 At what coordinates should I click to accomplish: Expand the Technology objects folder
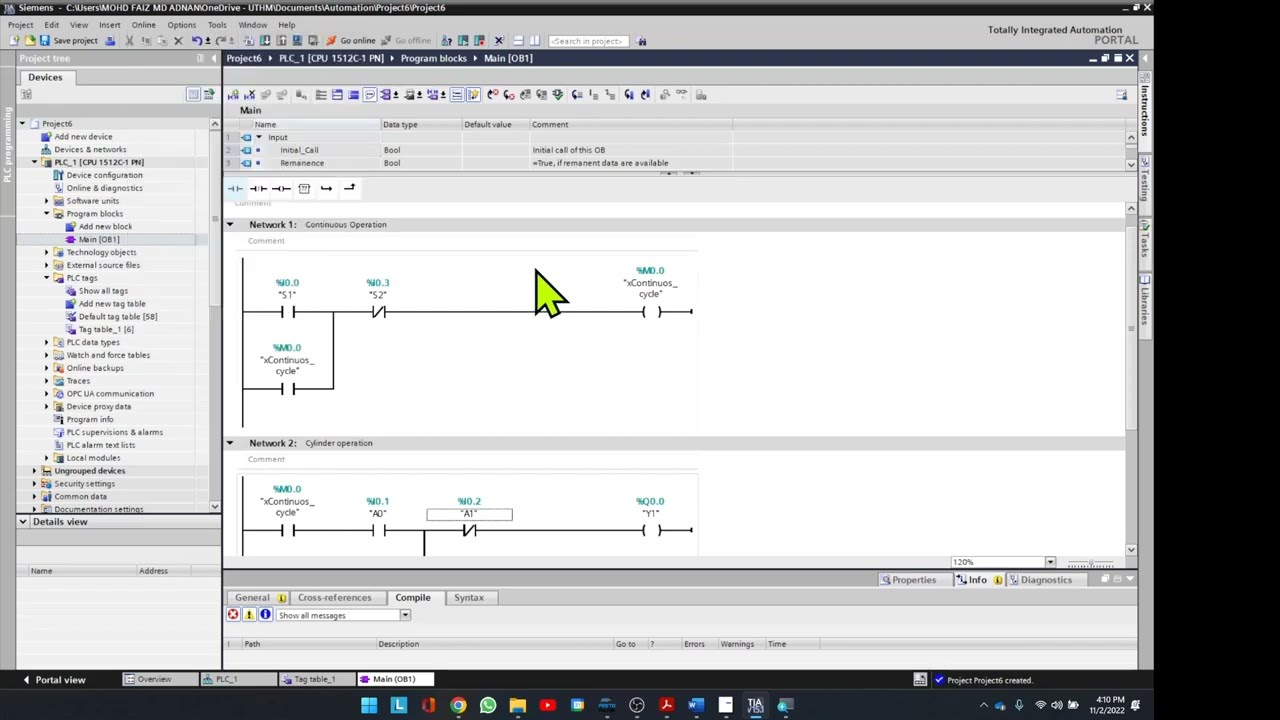coord(46,252)
